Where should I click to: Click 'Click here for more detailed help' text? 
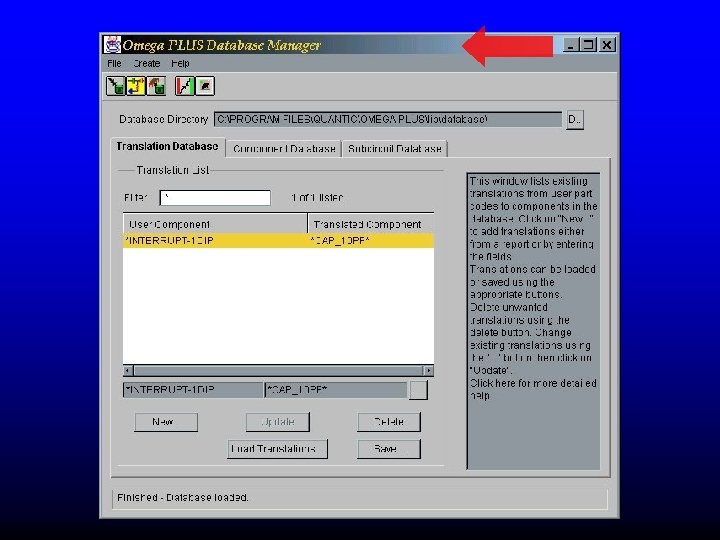pyautogui.click(x=533, y=389)
